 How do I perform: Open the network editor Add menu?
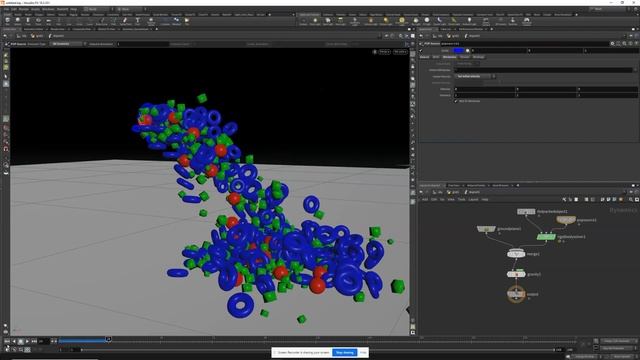[x=425, y=199]
